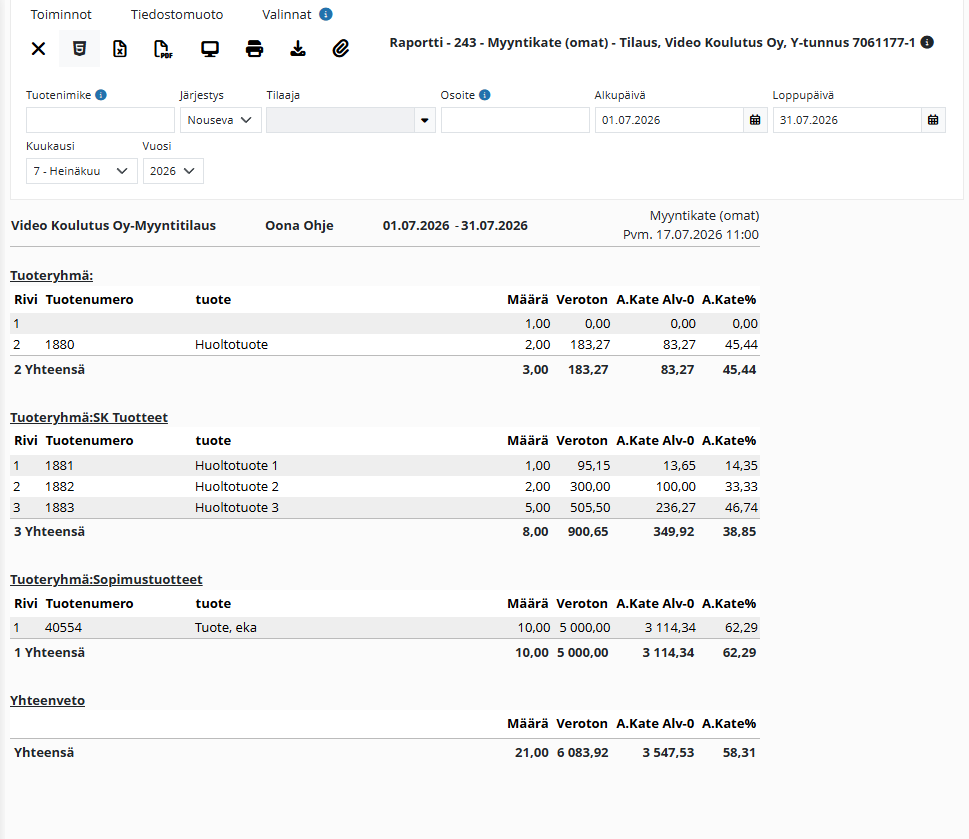Image resolution: width=969 pixels, height=839 pixels.
Task: Export report as PDF icon
Action: point(163,48)
